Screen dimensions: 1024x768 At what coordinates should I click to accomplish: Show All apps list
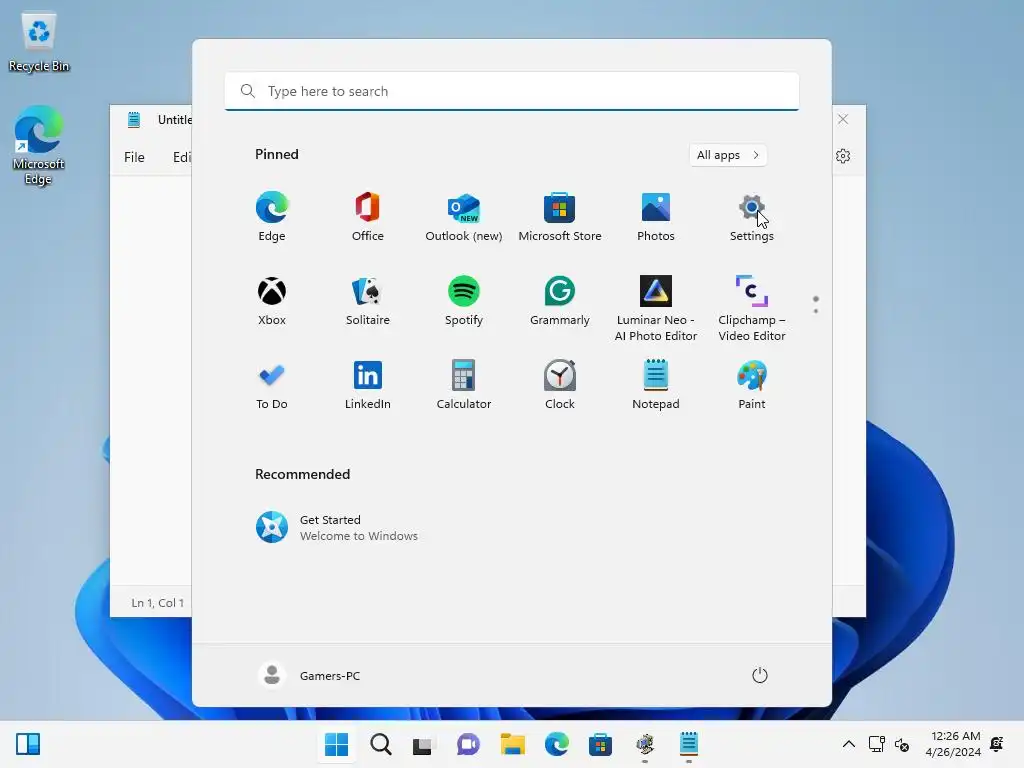point(728,155)
